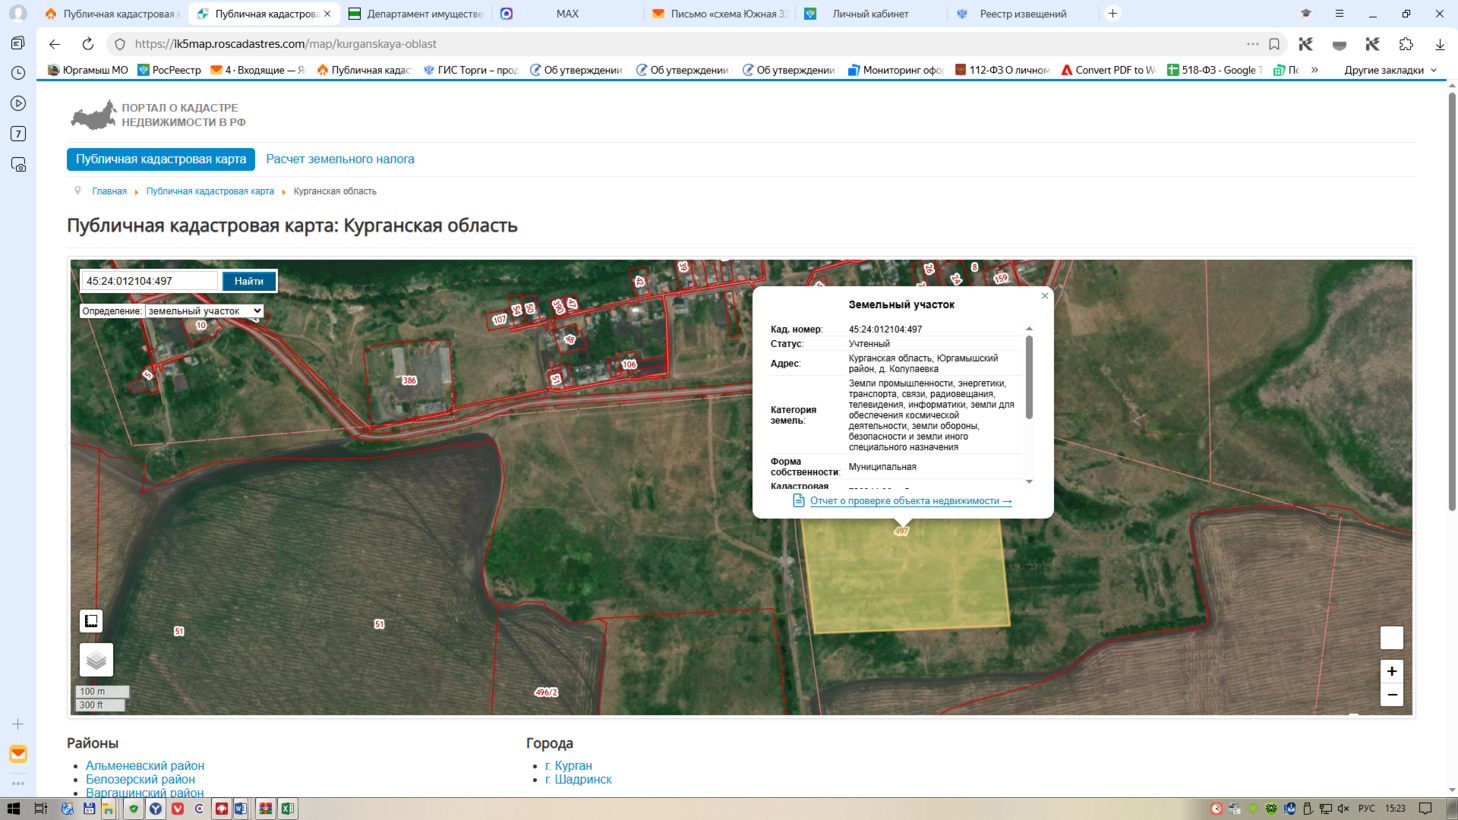Click the Публичная кадастровая карта blue tab
Viewport: 1458px width, 820px height.
tap(161, 159)
